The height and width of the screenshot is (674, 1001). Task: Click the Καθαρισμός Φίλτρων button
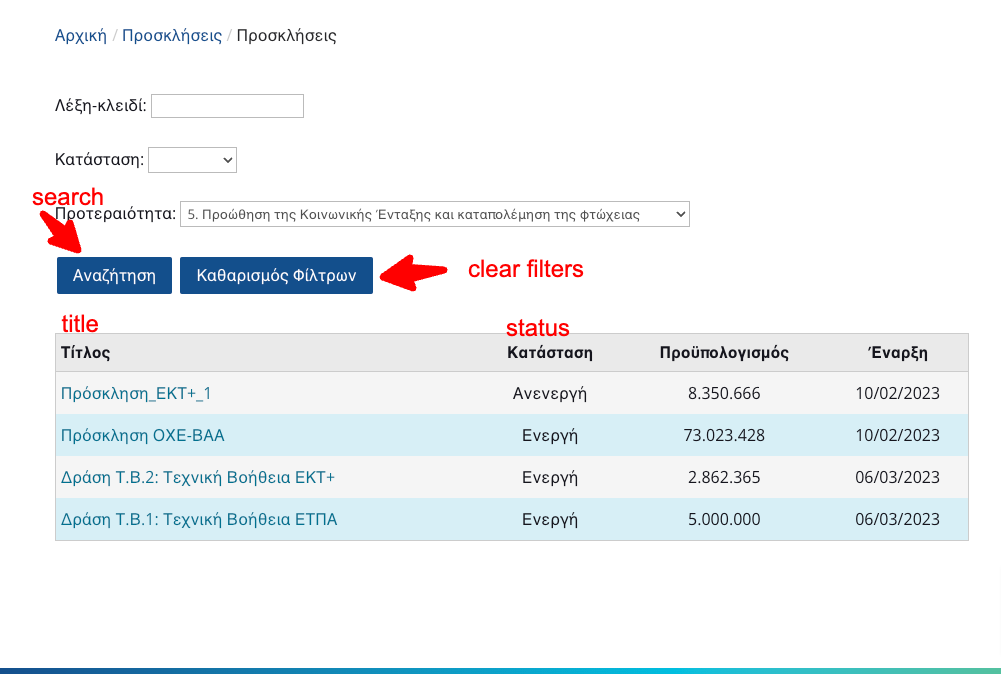tap(276, 276)
